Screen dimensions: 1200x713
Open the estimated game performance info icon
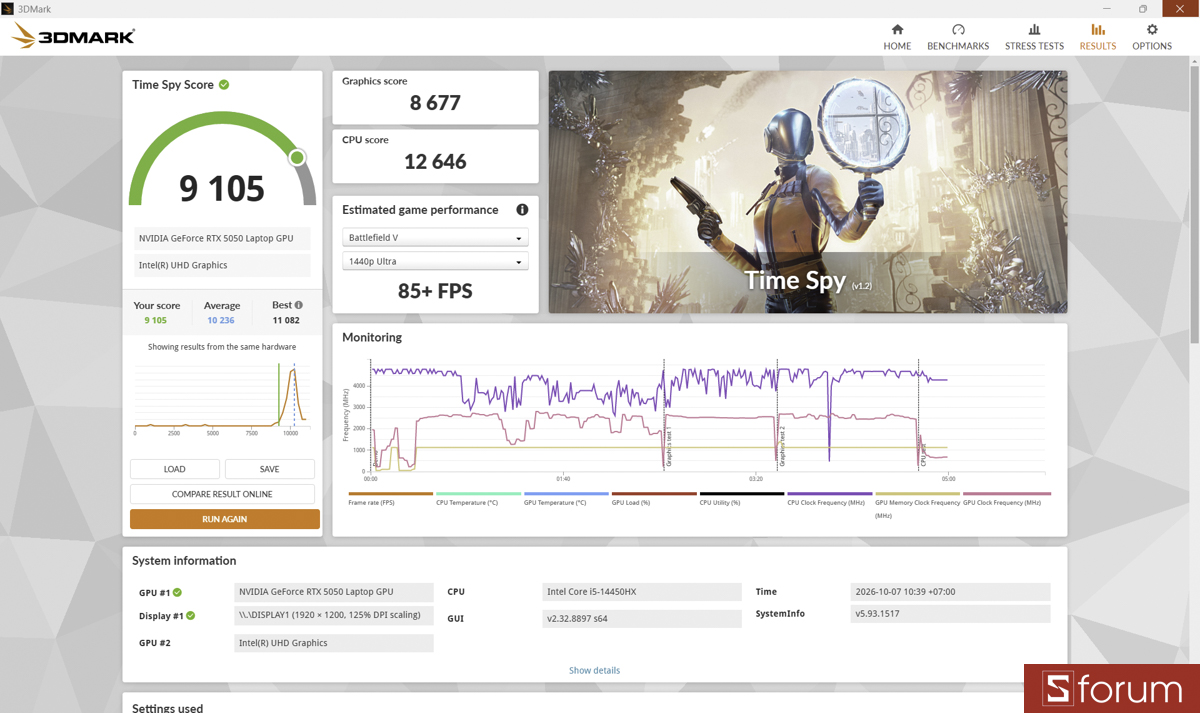(x=522, y=210)
